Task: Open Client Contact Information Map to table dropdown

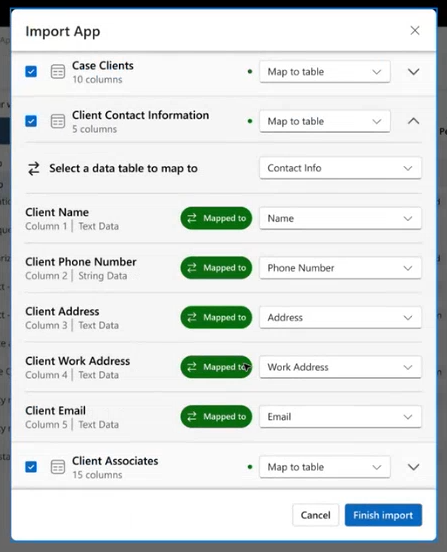Action: [x=325, y=121]
